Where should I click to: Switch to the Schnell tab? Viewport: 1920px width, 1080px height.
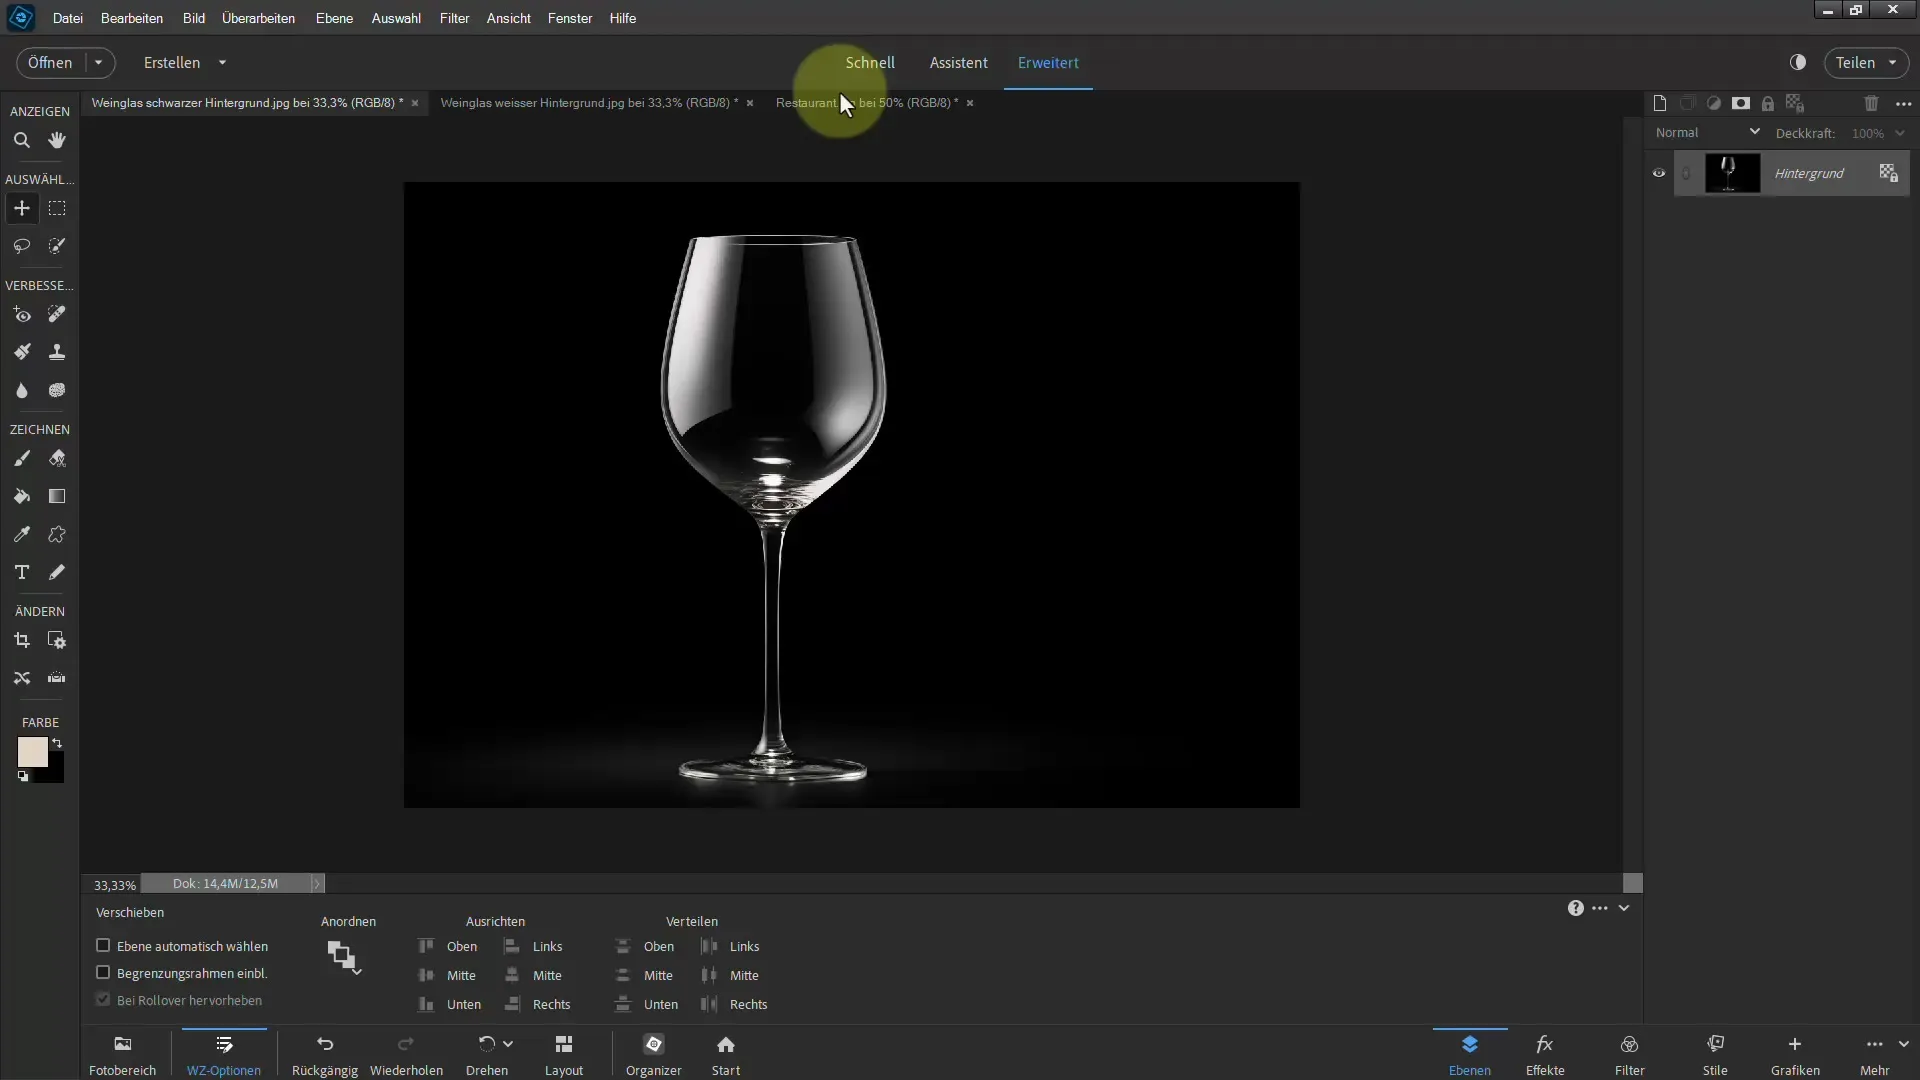pos(870,62)
